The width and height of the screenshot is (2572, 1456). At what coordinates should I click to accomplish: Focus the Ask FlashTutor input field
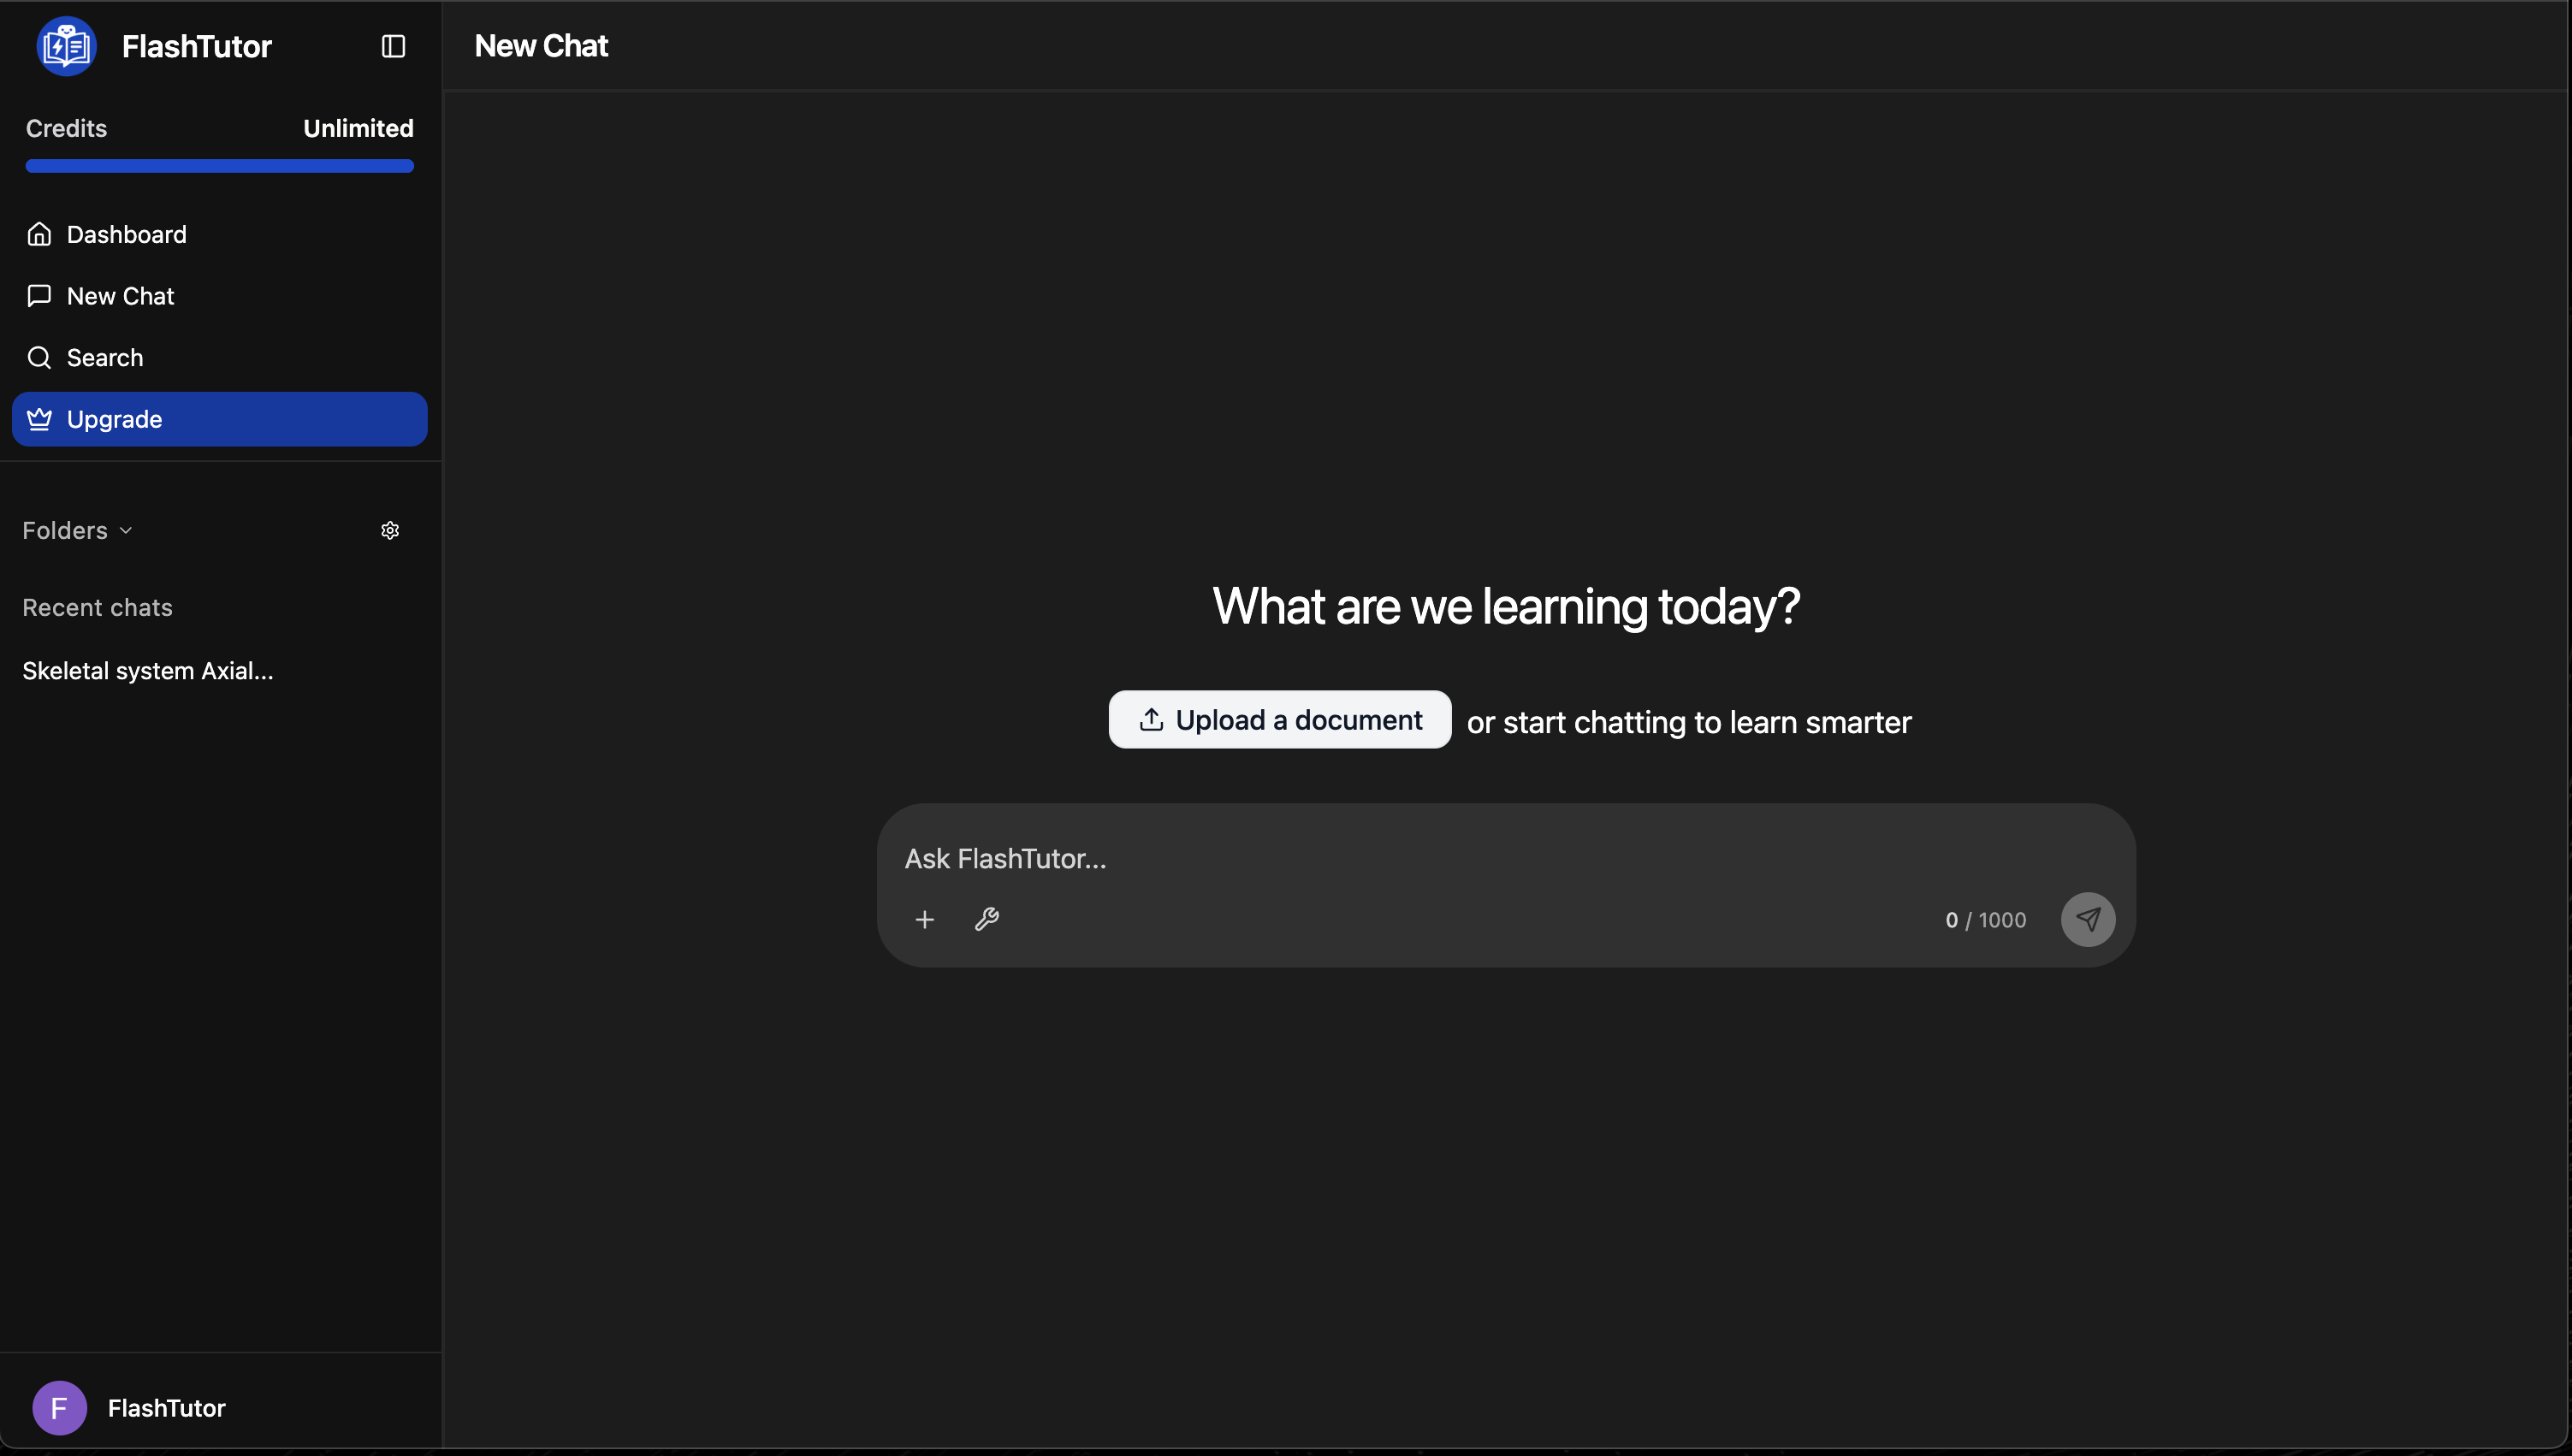1400,859
